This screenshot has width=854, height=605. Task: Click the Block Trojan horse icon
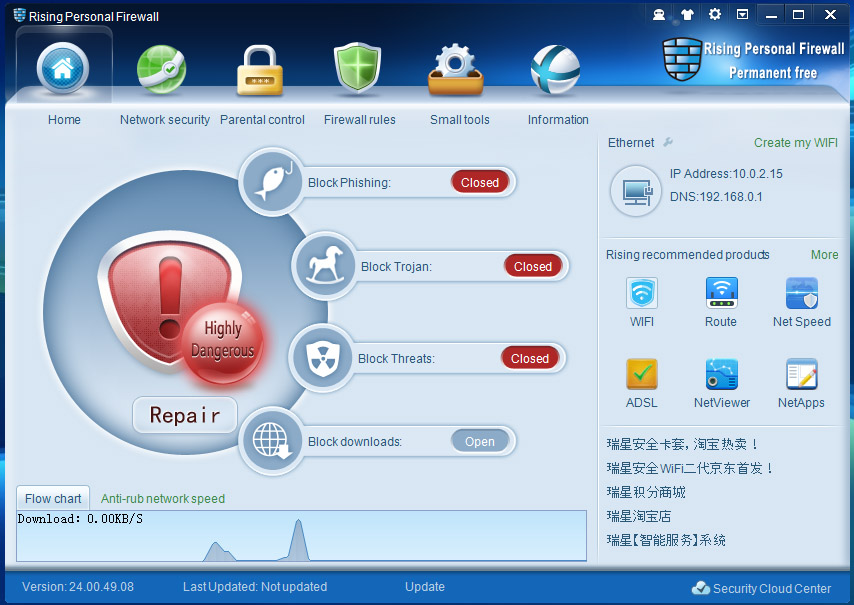325,266
